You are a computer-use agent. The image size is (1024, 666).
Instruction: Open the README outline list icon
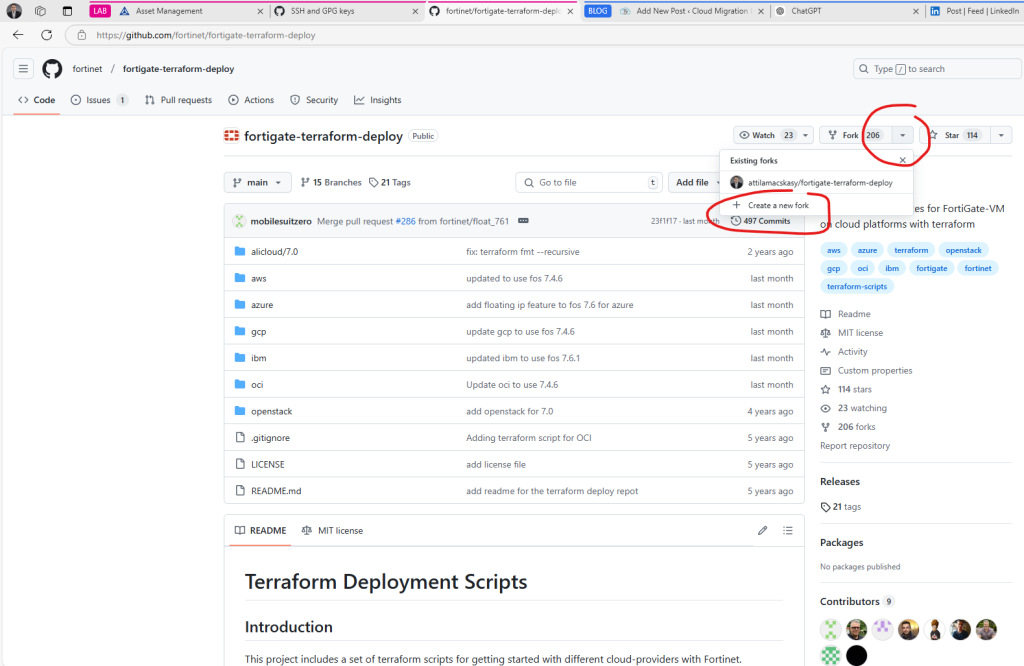pyautogui.click(x=788, y=530)
